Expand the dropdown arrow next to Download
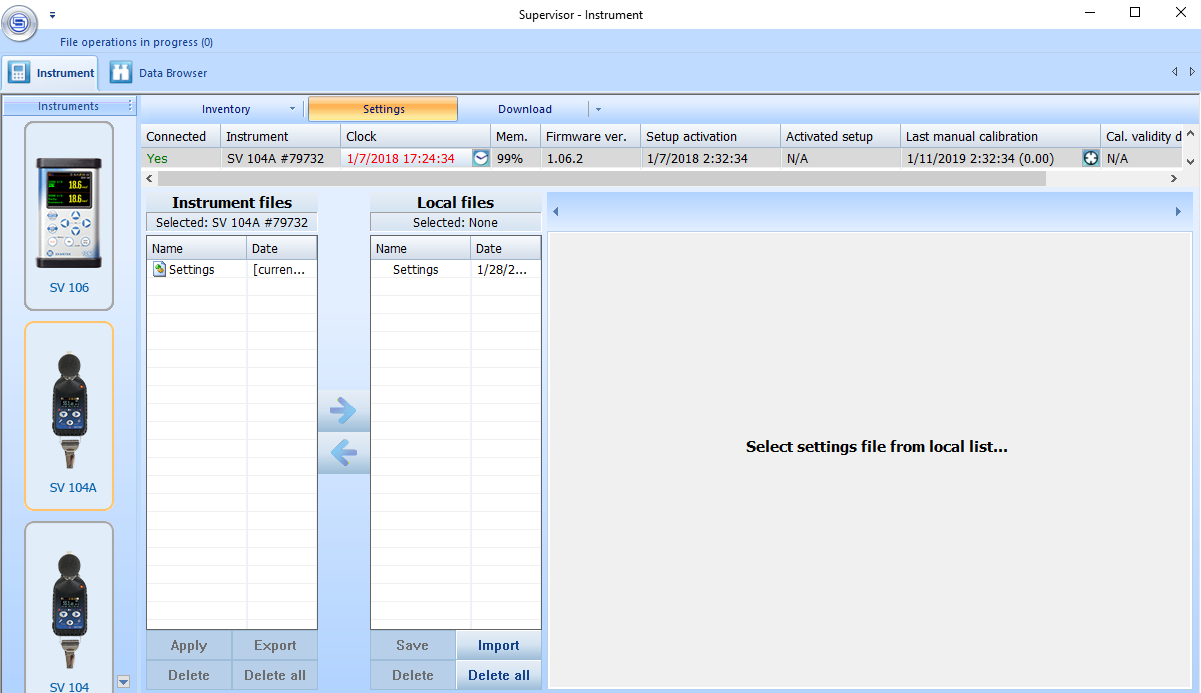Screen dimensions: 1201x693 point(598,109)
